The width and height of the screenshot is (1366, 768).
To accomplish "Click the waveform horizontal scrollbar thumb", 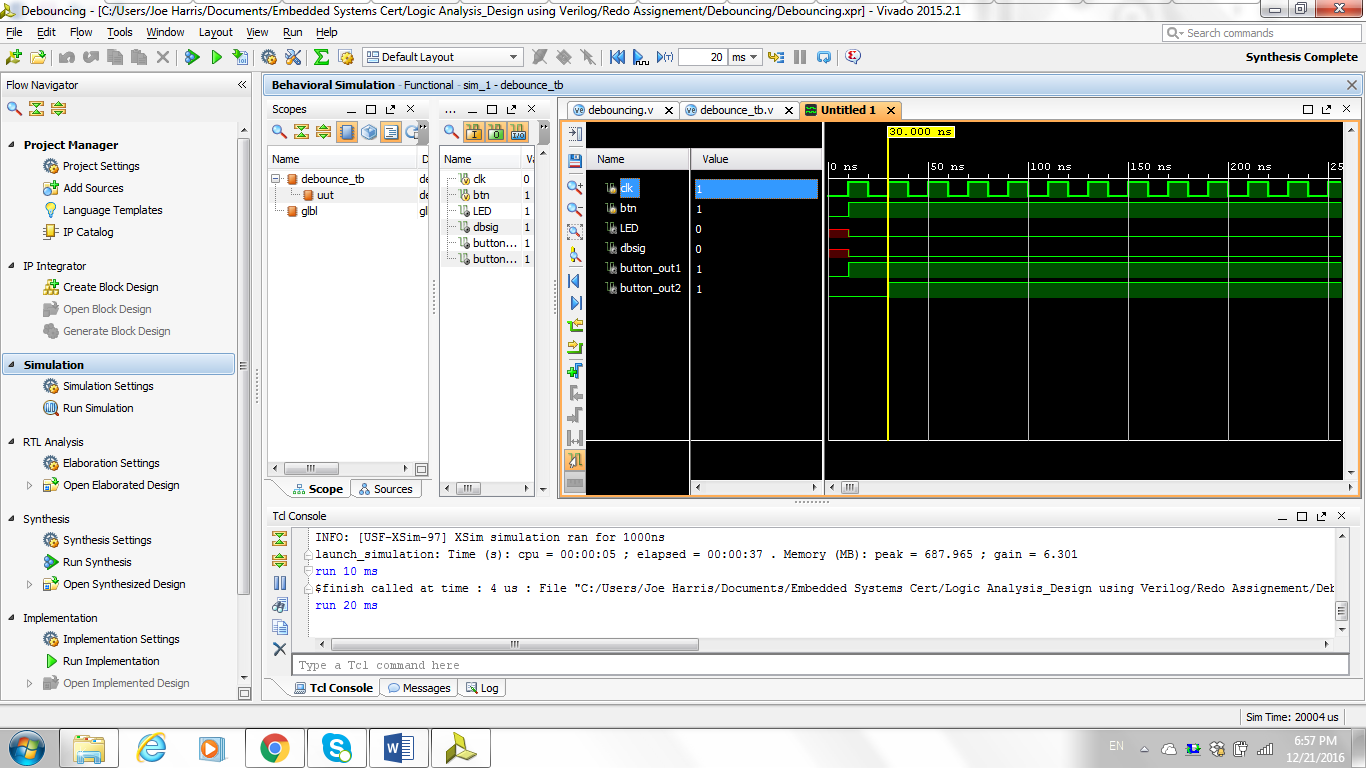I will point(849,488).
